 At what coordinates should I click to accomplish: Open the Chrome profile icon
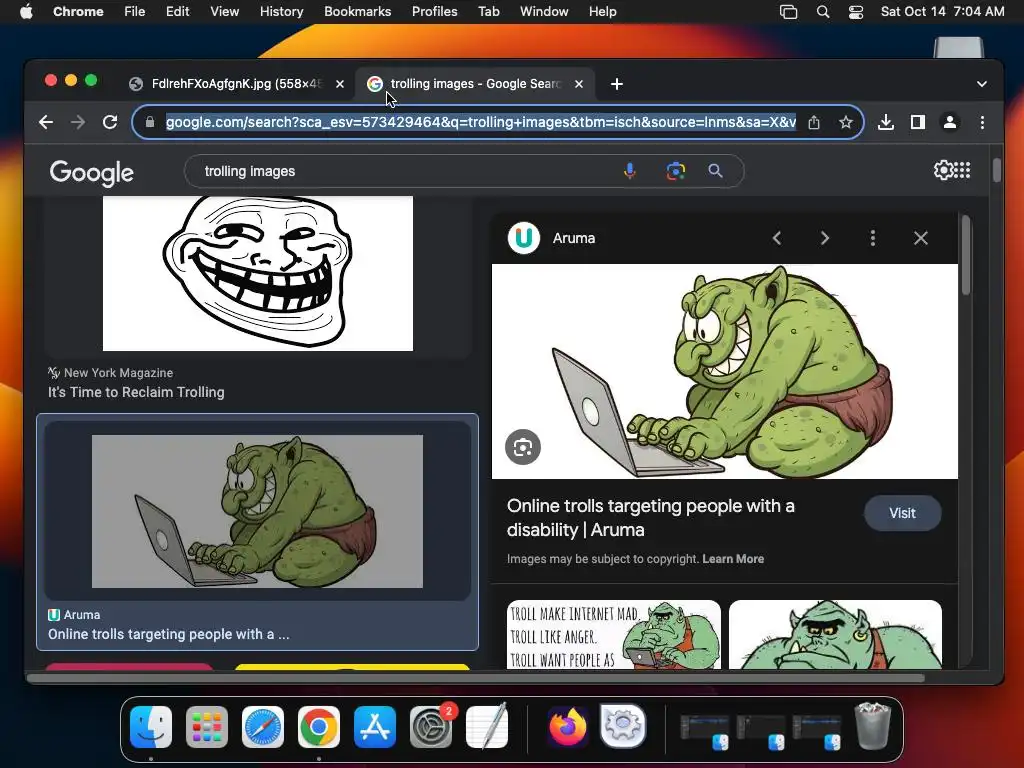pyautogui.click(x=950, y=122)
